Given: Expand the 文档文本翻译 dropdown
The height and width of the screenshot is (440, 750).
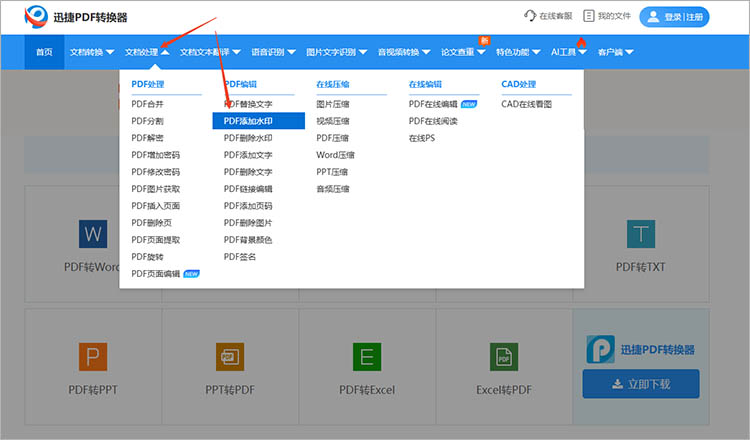Looking at the screenshot, I should [x=210, y=52].
